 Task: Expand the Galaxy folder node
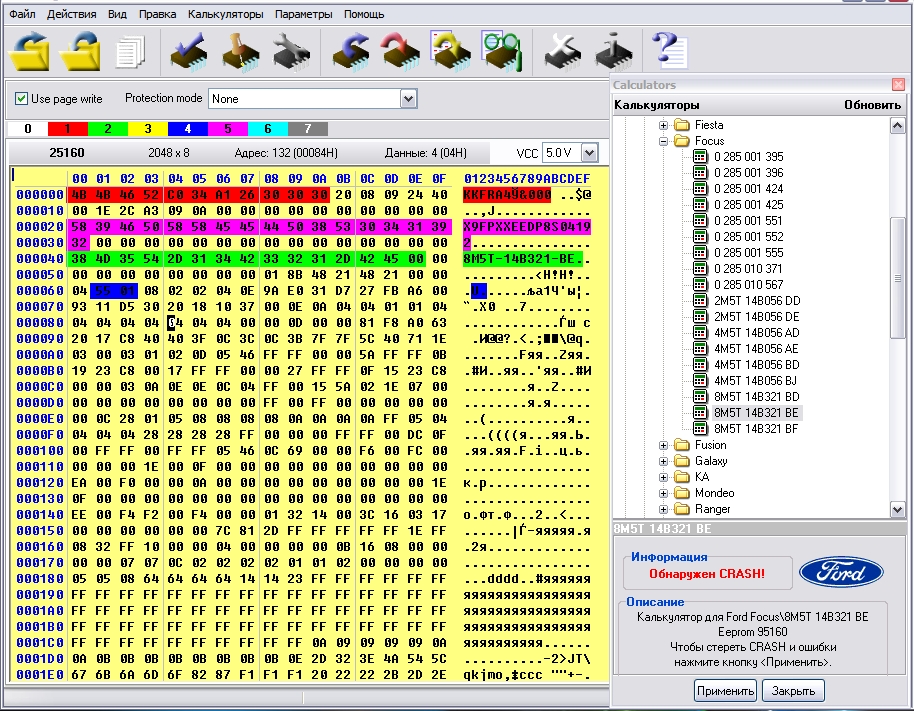click(x=663, y=461)
